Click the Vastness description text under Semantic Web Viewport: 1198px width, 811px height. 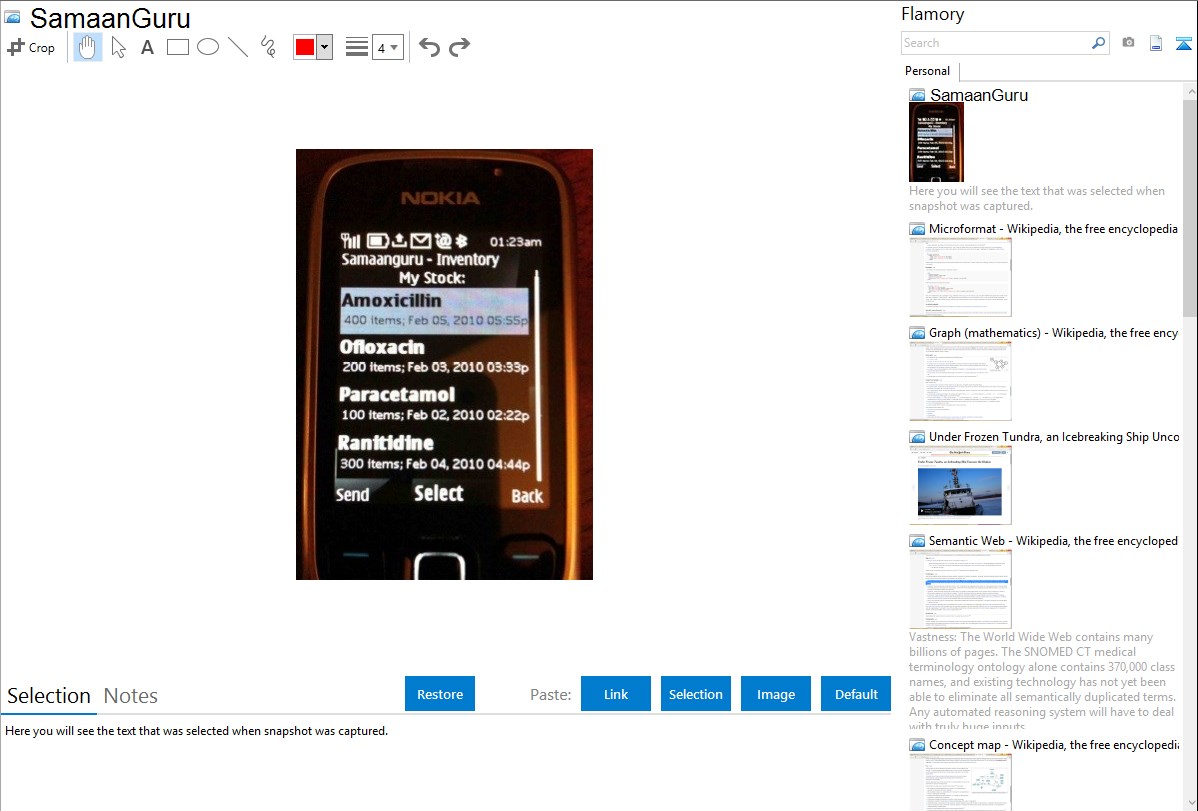[x=1043, y=681]
